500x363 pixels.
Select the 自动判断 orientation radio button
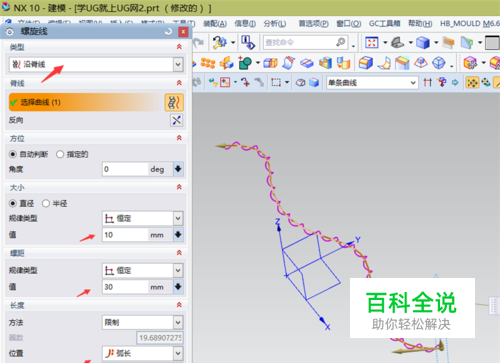point(13,154)
